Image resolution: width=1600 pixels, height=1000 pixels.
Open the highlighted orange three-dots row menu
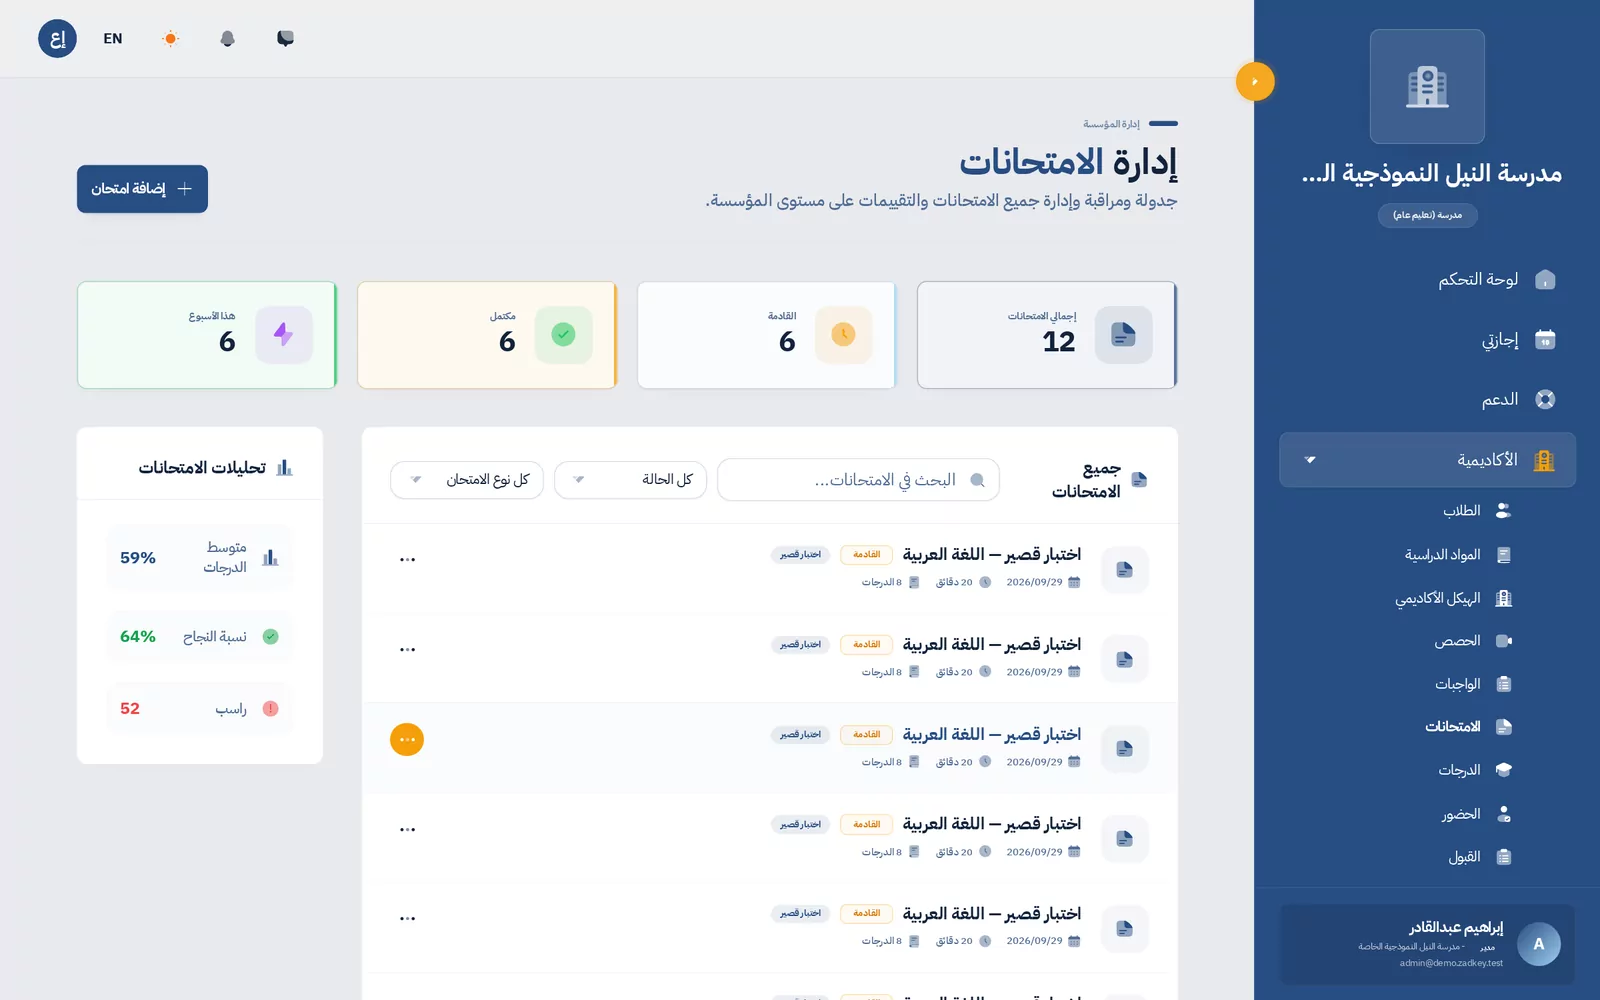(x=407, y=739)
